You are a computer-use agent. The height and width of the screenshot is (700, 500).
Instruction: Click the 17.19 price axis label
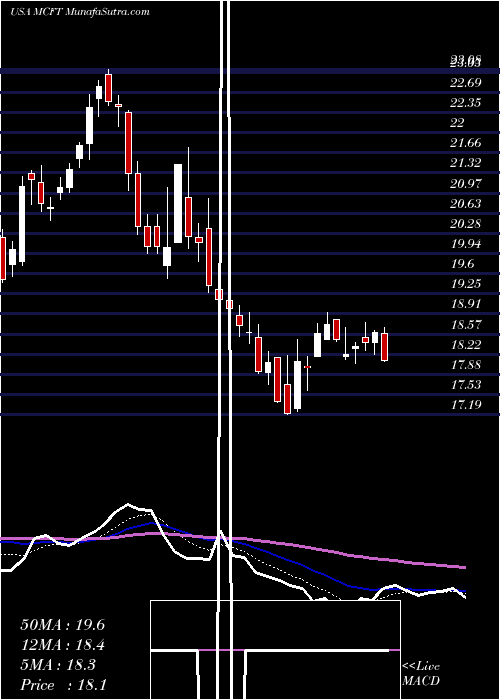click(x=466, y=405)
